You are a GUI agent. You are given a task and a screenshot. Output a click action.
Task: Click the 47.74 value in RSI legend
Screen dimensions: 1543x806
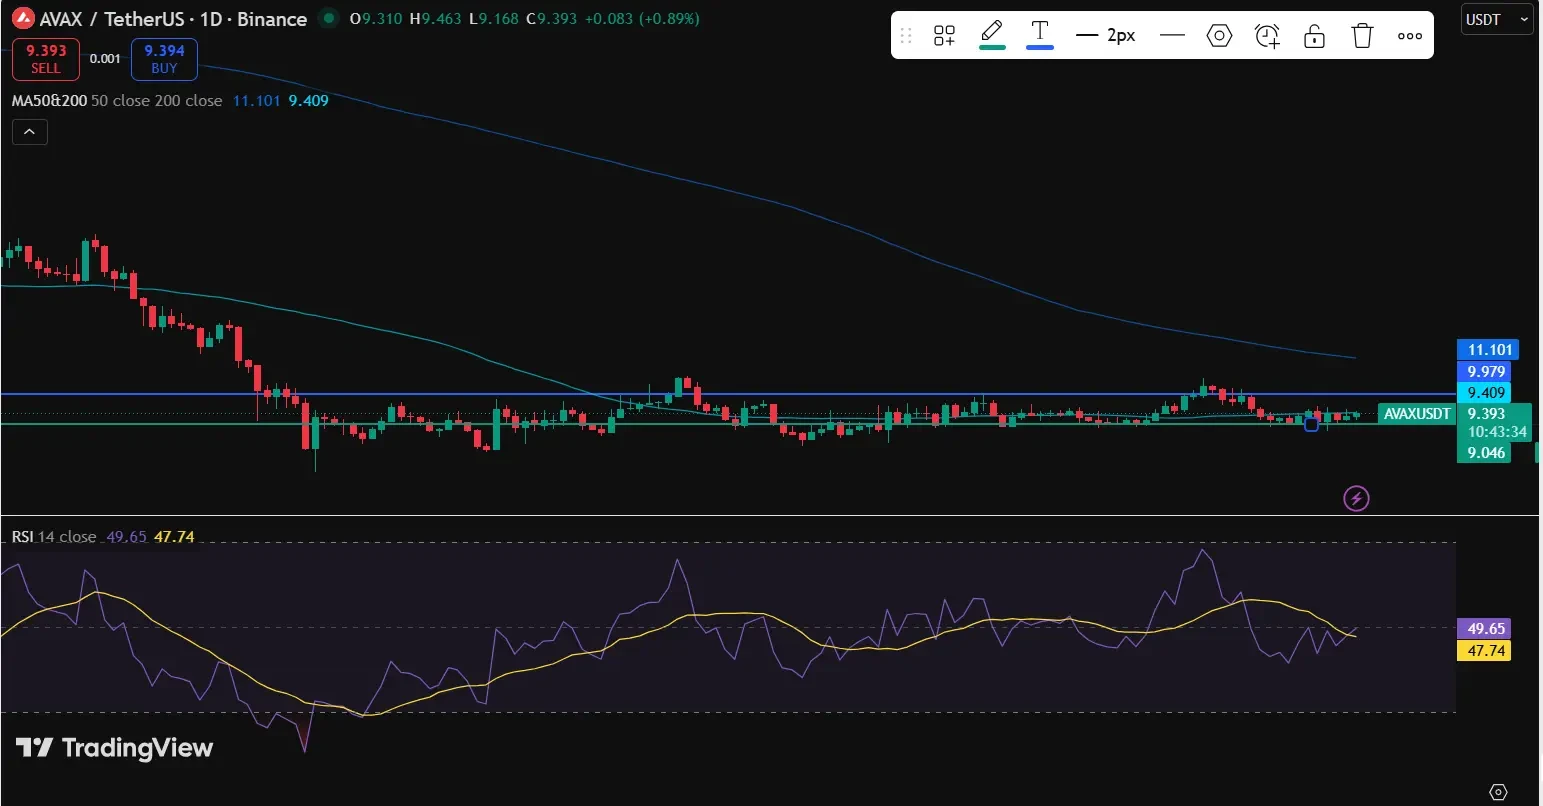[174, 537]
